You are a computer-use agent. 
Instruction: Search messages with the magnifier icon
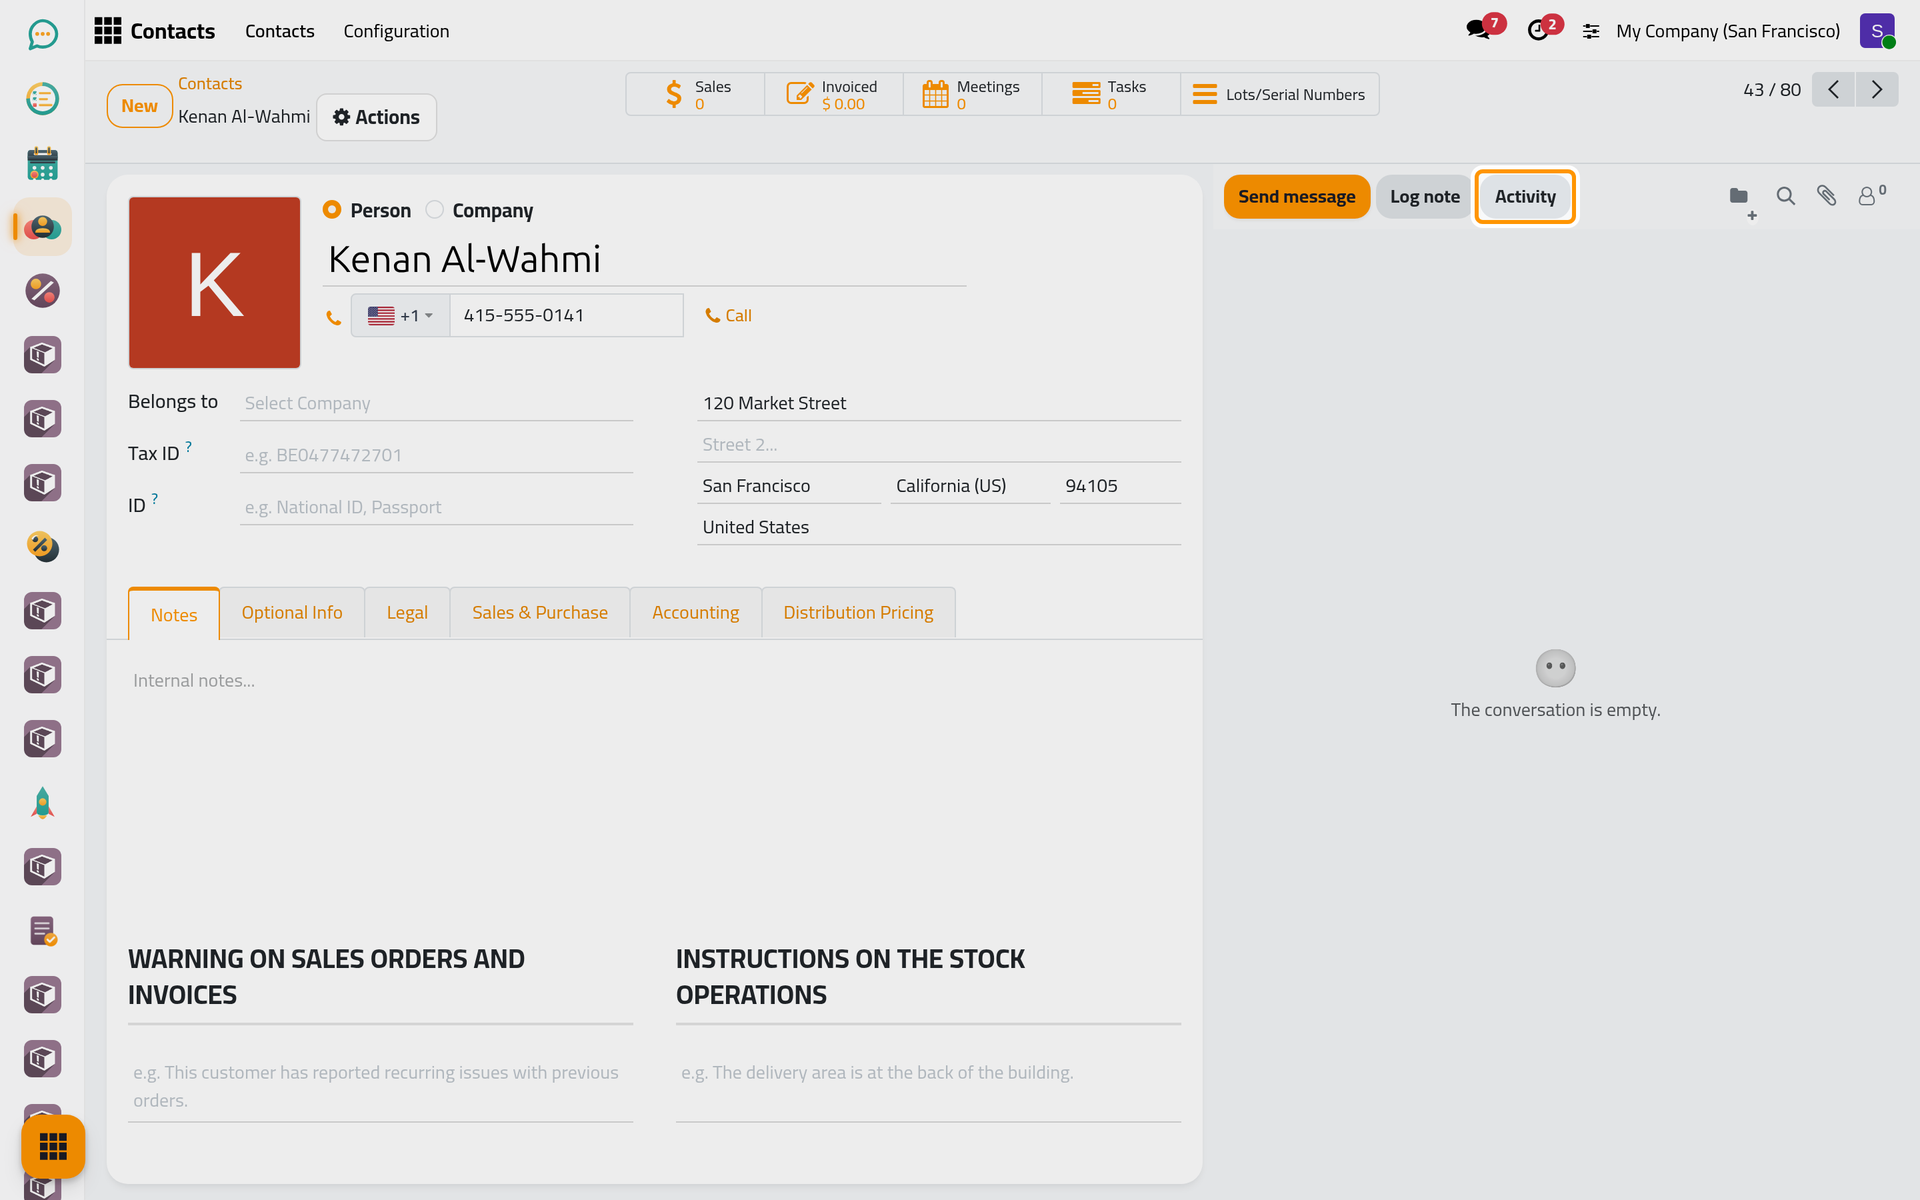(x=1785, y=196)
